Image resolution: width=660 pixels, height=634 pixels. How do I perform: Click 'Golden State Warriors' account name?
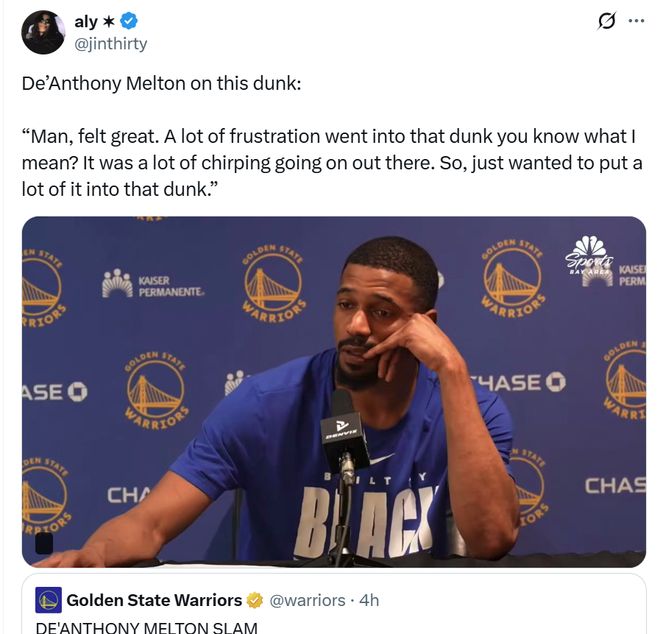point(154,600)
